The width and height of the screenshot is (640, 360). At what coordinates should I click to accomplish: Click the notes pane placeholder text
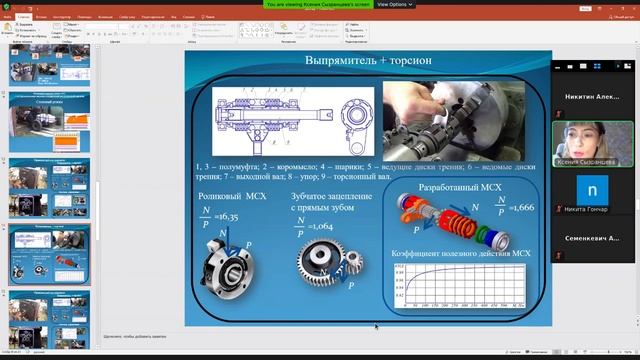point(135,337)
